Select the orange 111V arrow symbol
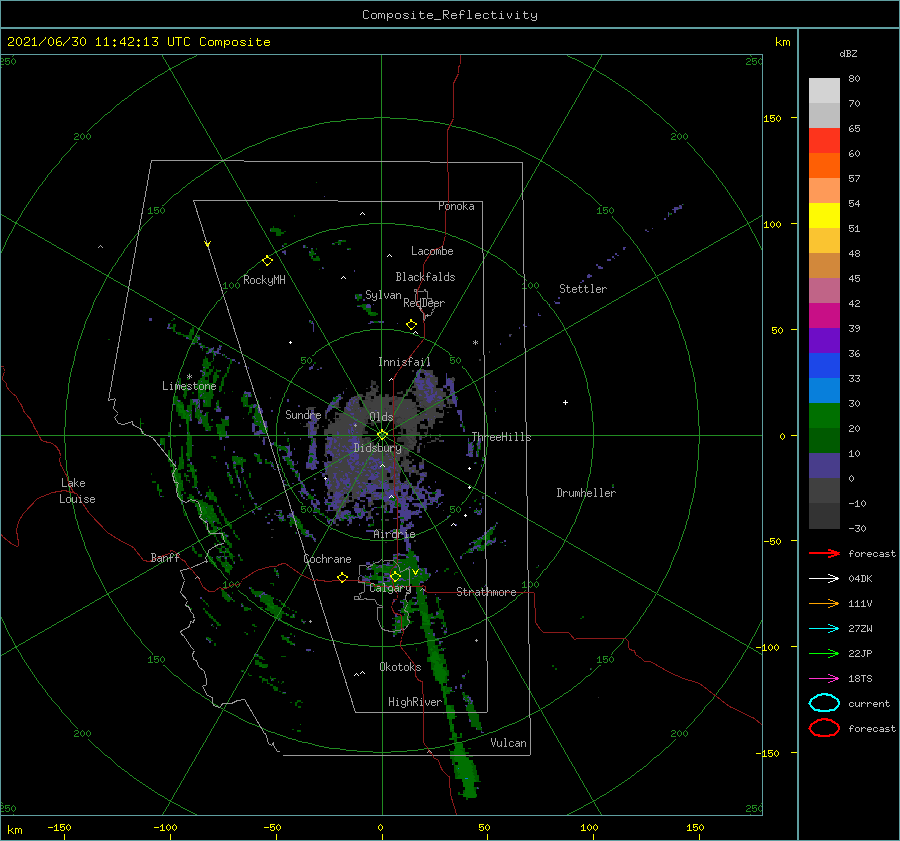 [824, 603]
